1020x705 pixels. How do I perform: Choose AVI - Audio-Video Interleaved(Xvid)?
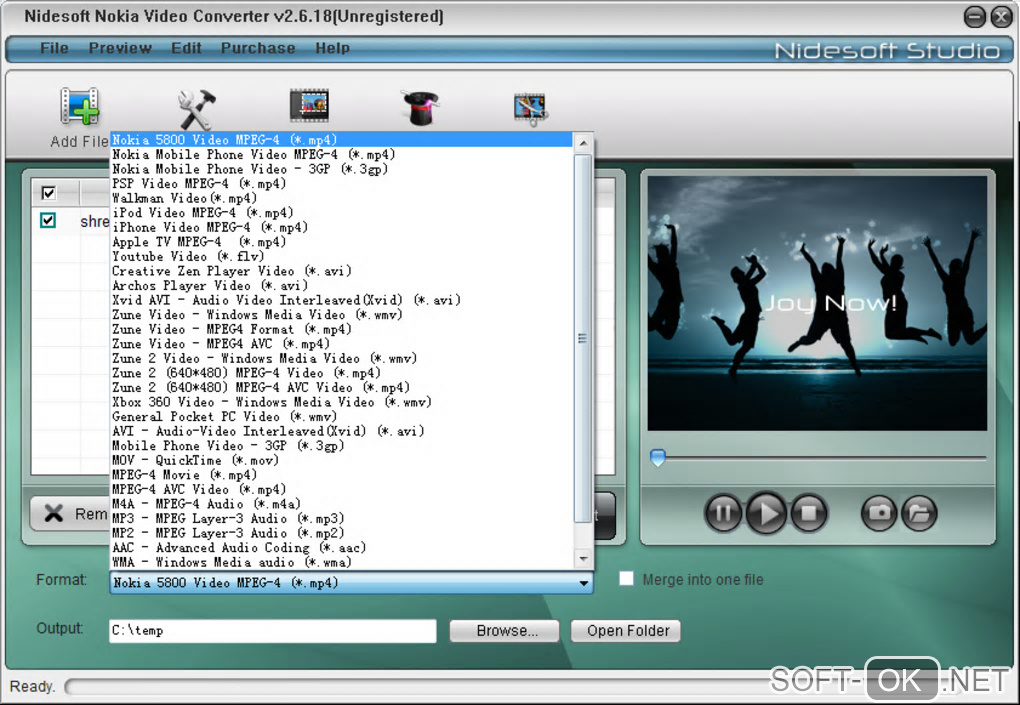tap(342, 431)
